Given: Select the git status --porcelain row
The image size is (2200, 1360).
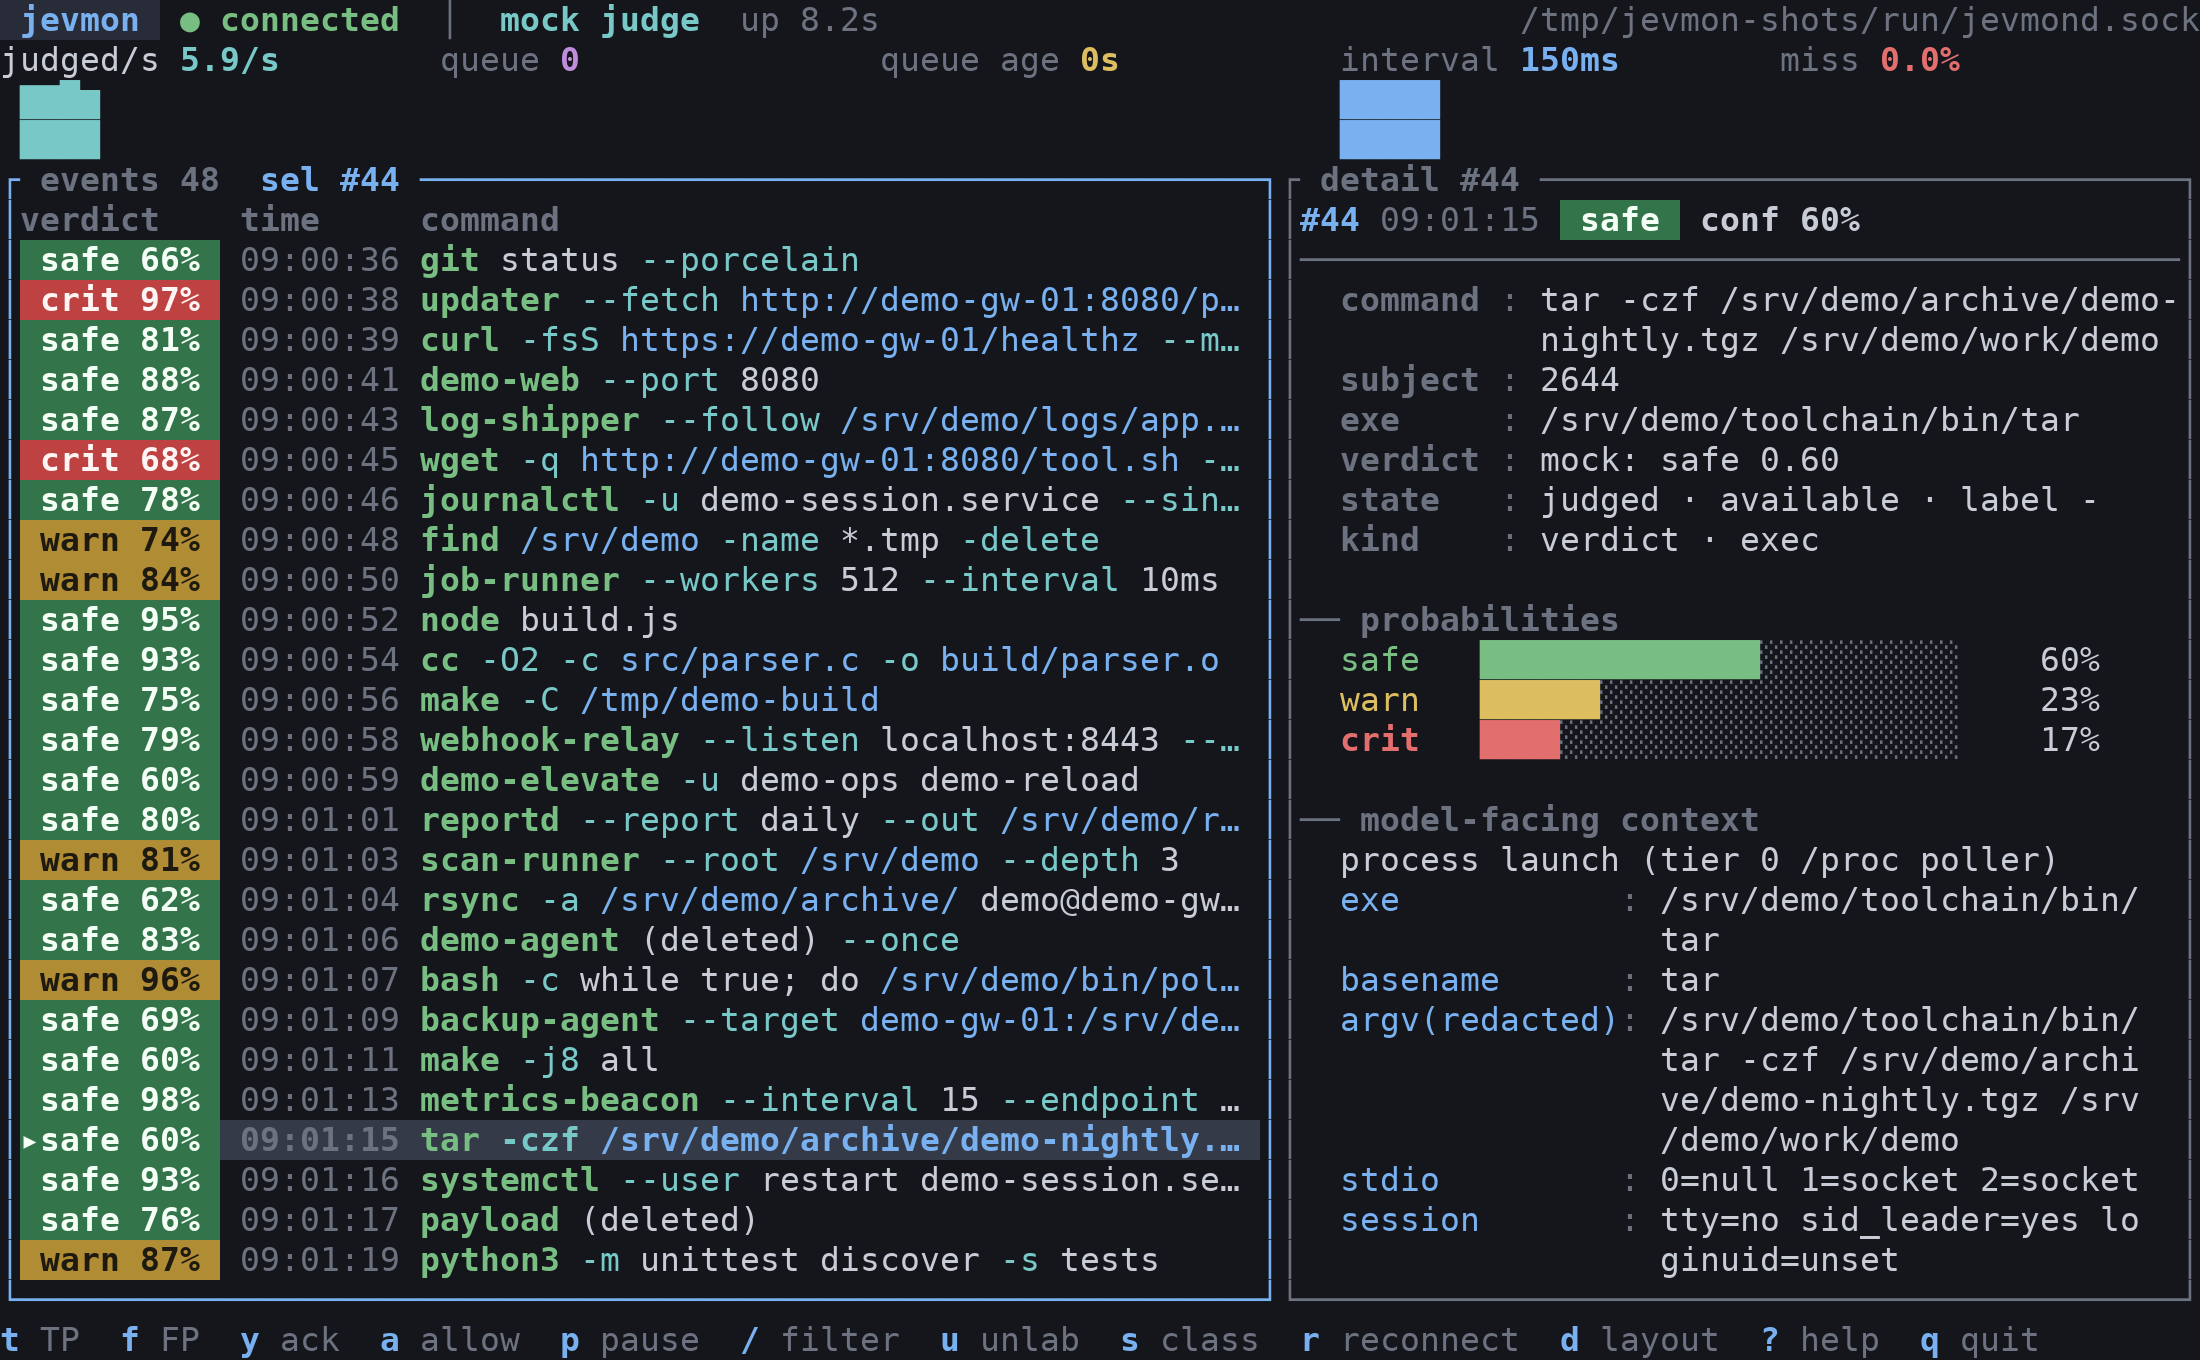Looking at the screenshot, I should pyautogui.click(x=640, y=260).
